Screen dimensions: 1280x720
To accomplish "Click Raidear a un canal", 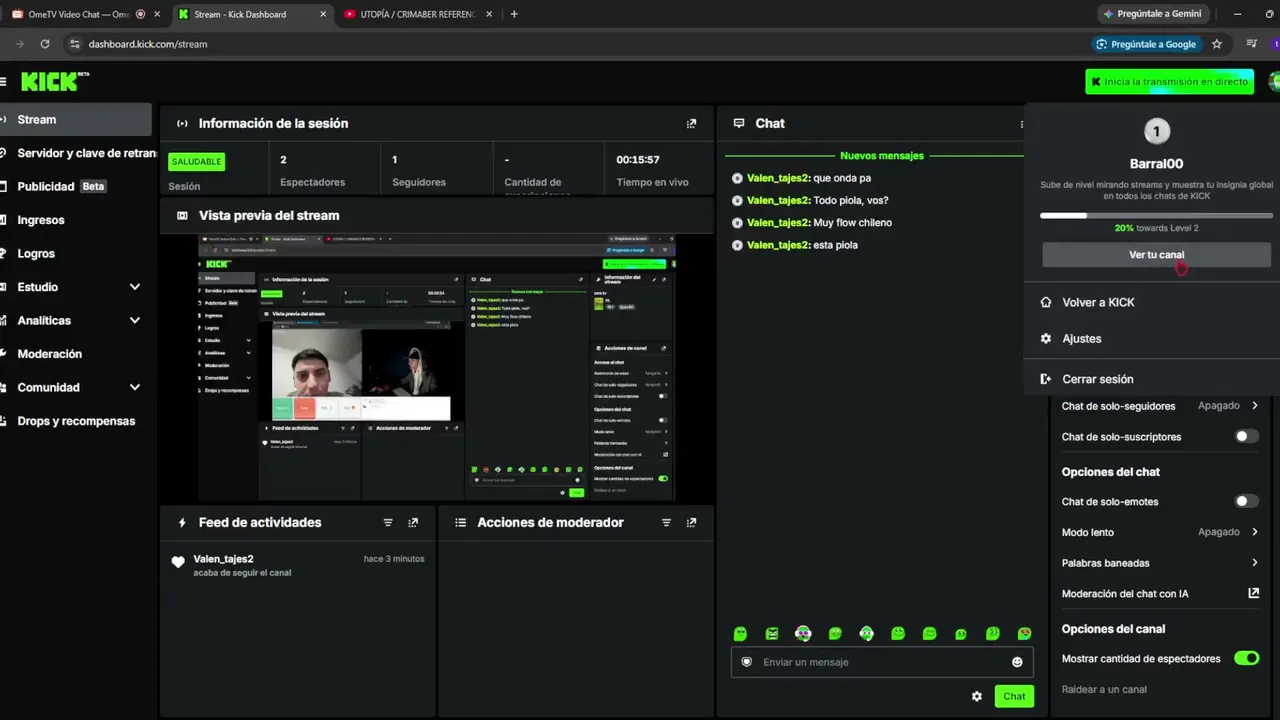I will pyautogui.click(x=1104, y=689).
